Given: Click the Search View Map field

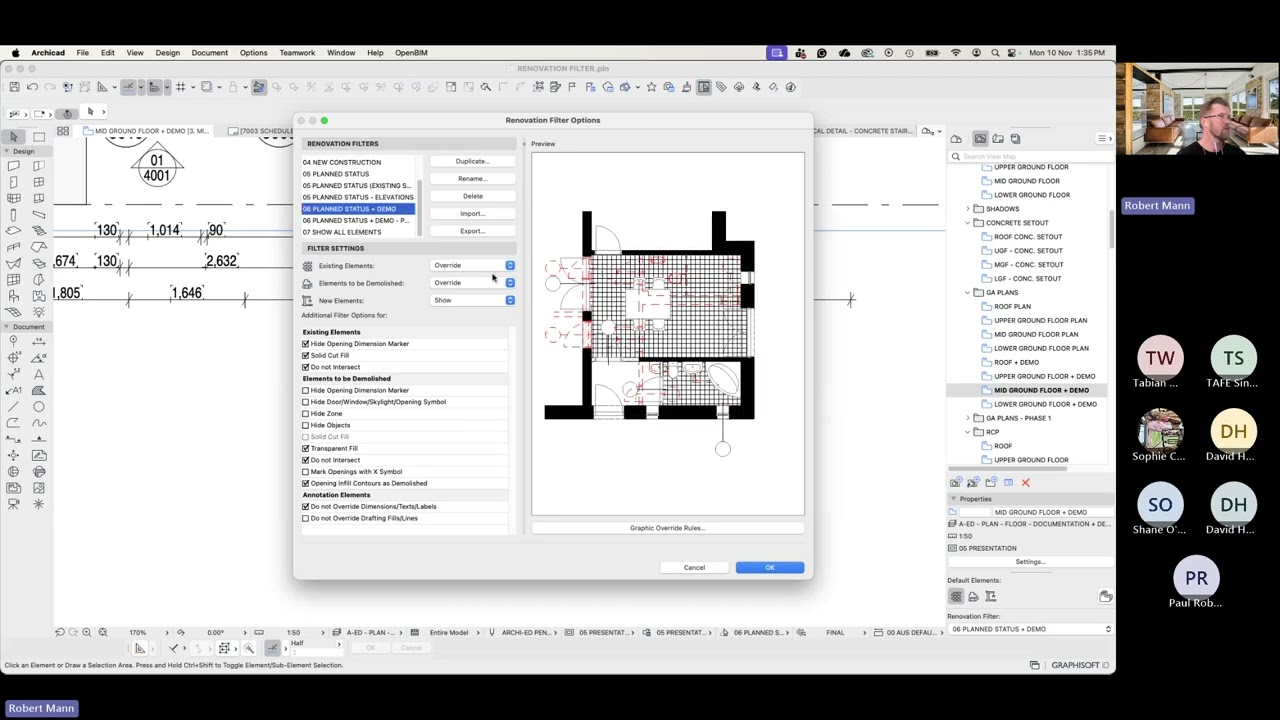Looking at the screenshot, I should pyautogui.click(x=1030, y=156).
